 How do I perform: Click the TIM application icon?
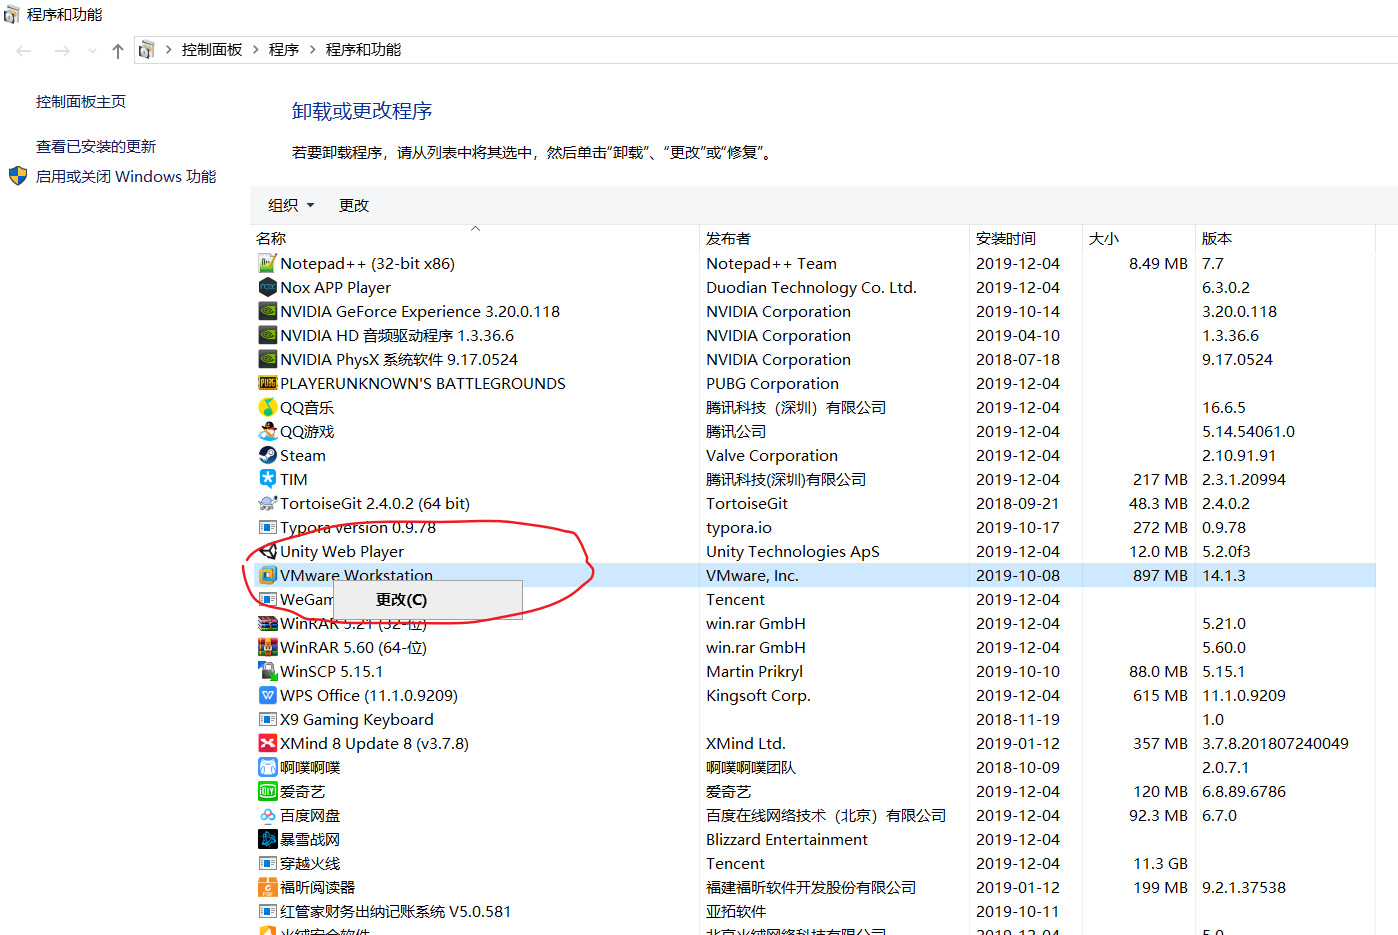tap(268, 479)
